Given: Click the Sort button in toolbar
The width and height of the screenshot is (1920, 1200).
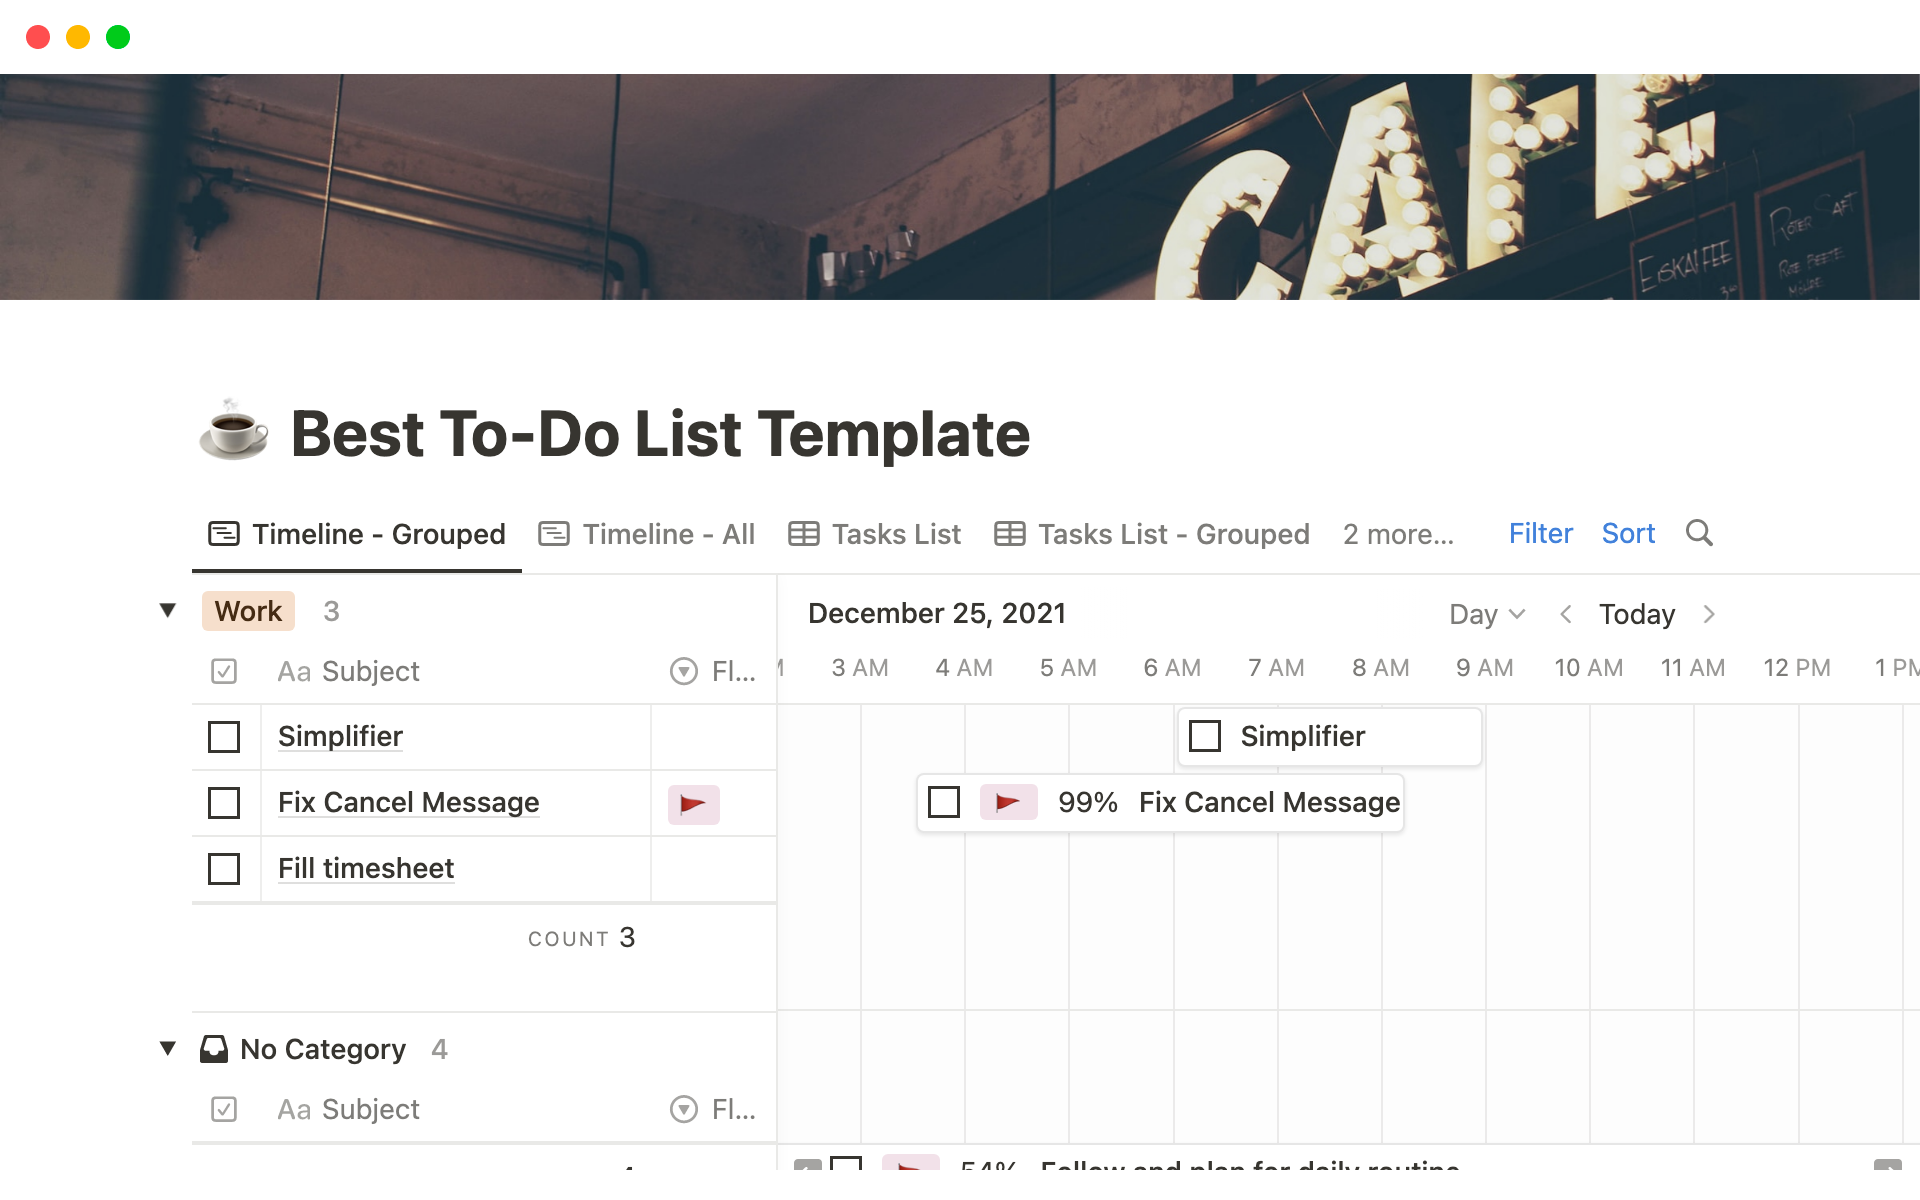Looking at the screenshot, I should point(1626,534).
